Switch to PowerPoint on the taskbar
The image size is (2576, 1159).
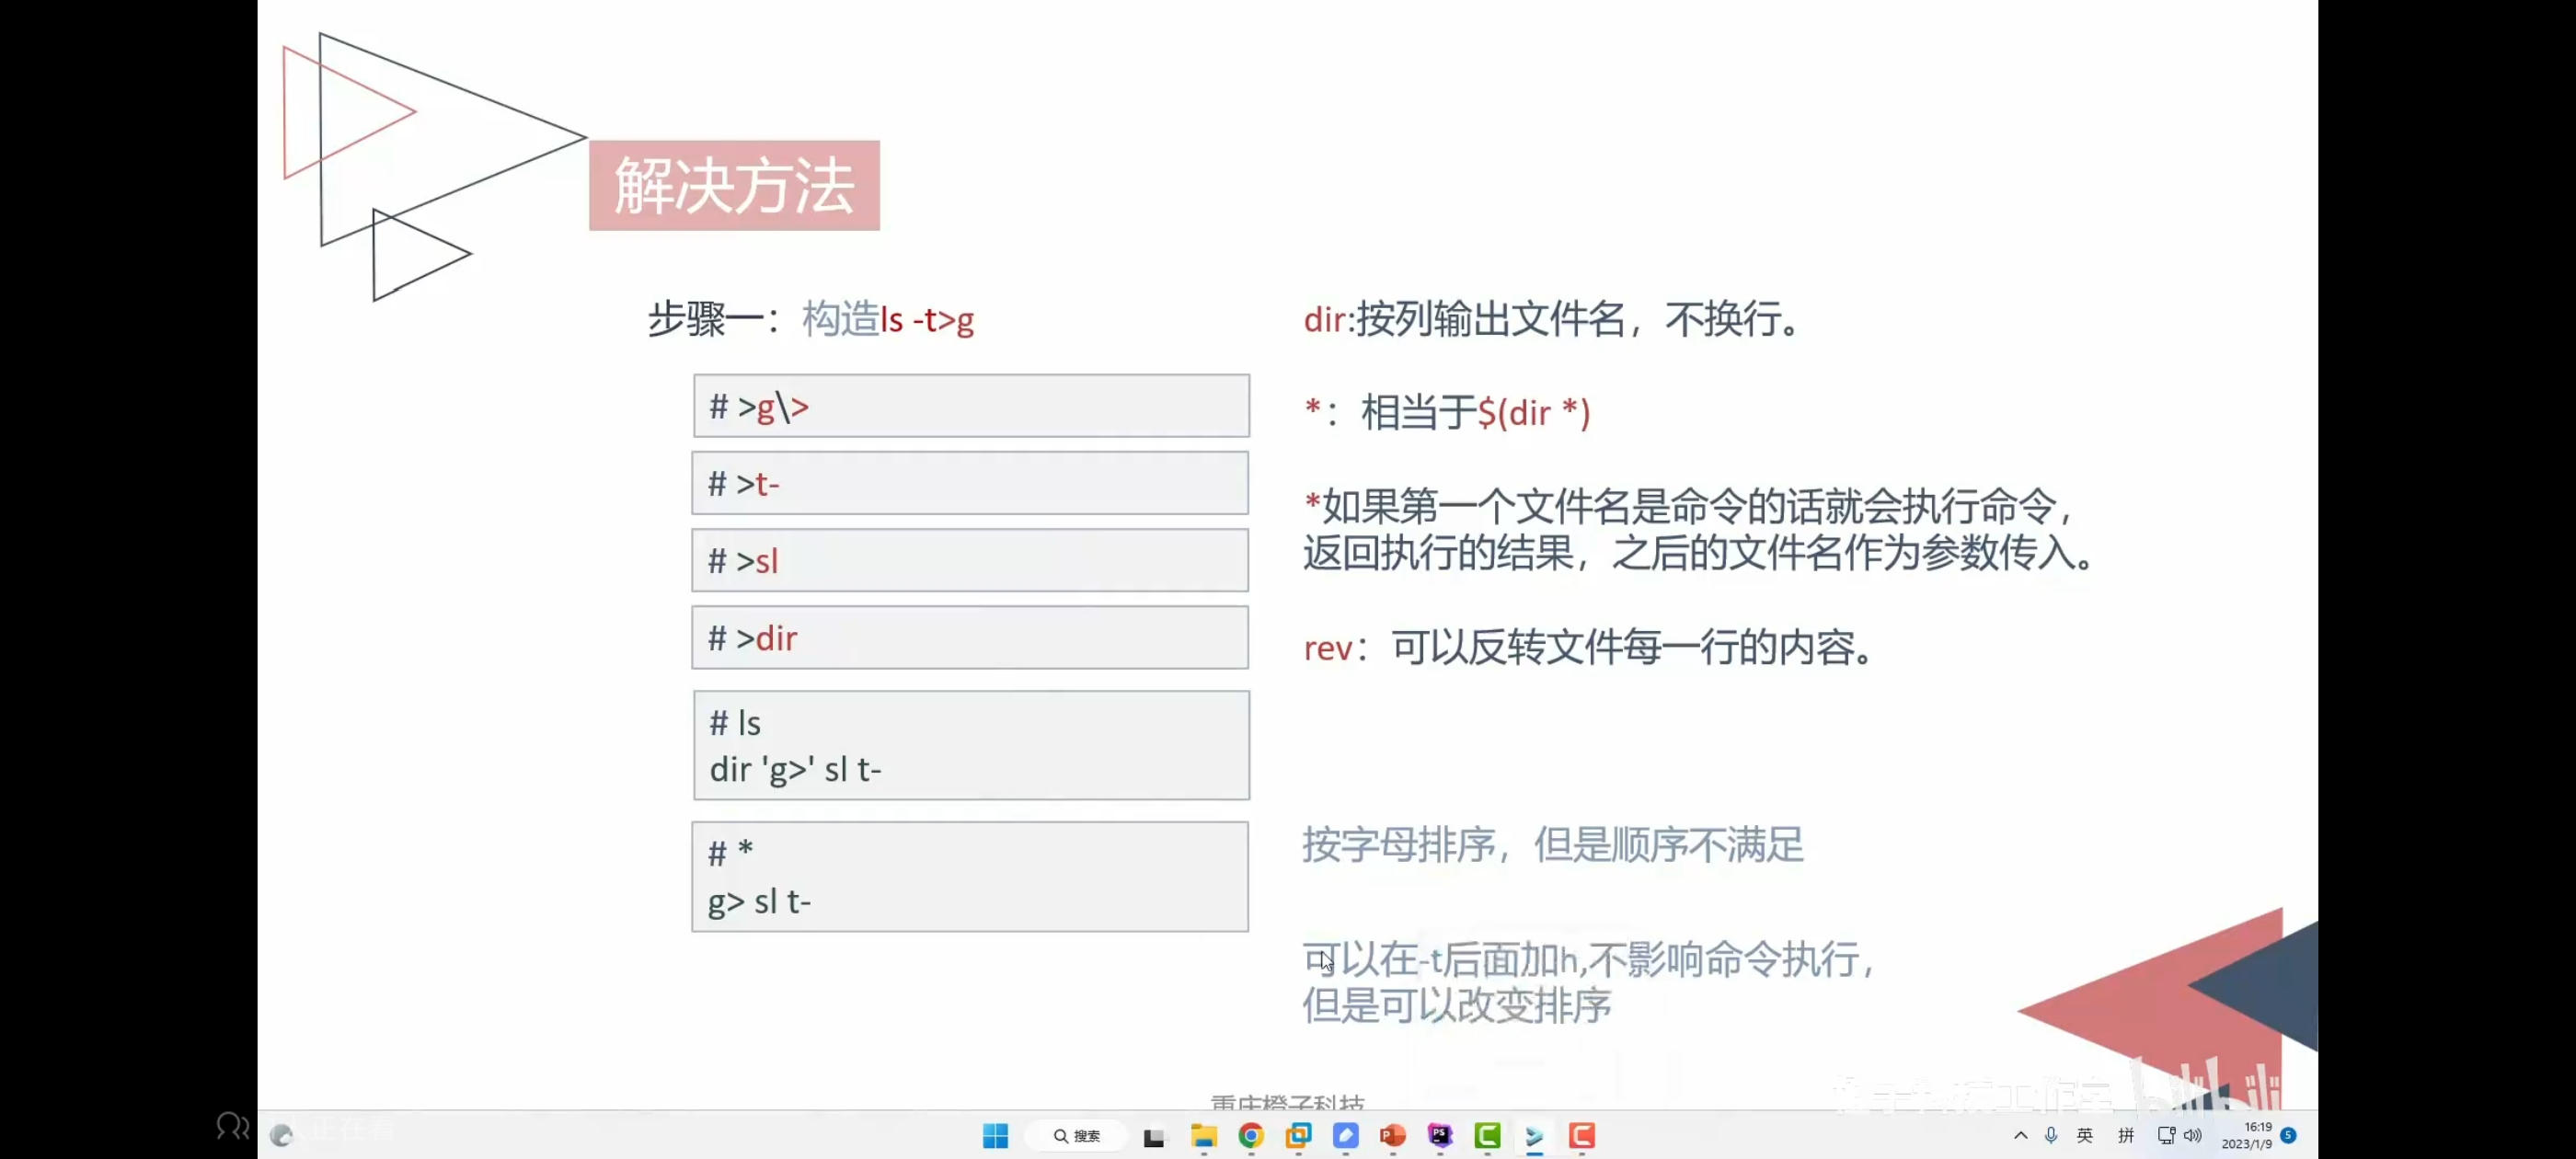(x=1392, y=1135)
